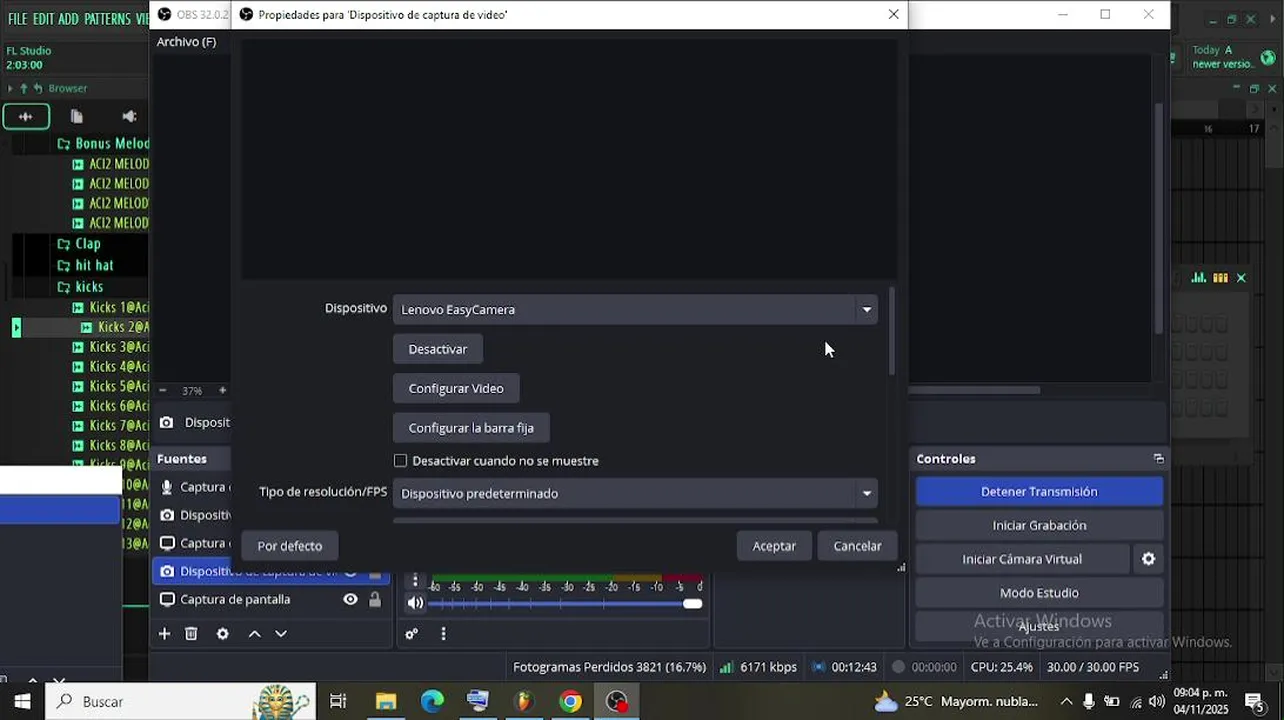Screen dimensions: 1284x720
Task: Zoom out preview with the minus icon
Action: [163, 391]
